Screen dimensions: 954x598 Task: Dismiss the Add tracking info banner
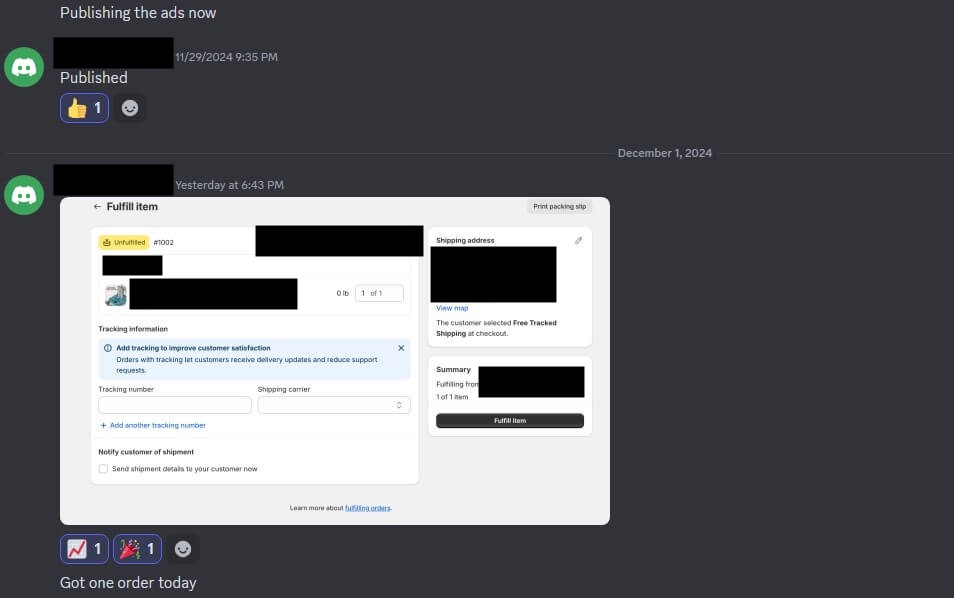pyautogui.click(x=401, y=348)
